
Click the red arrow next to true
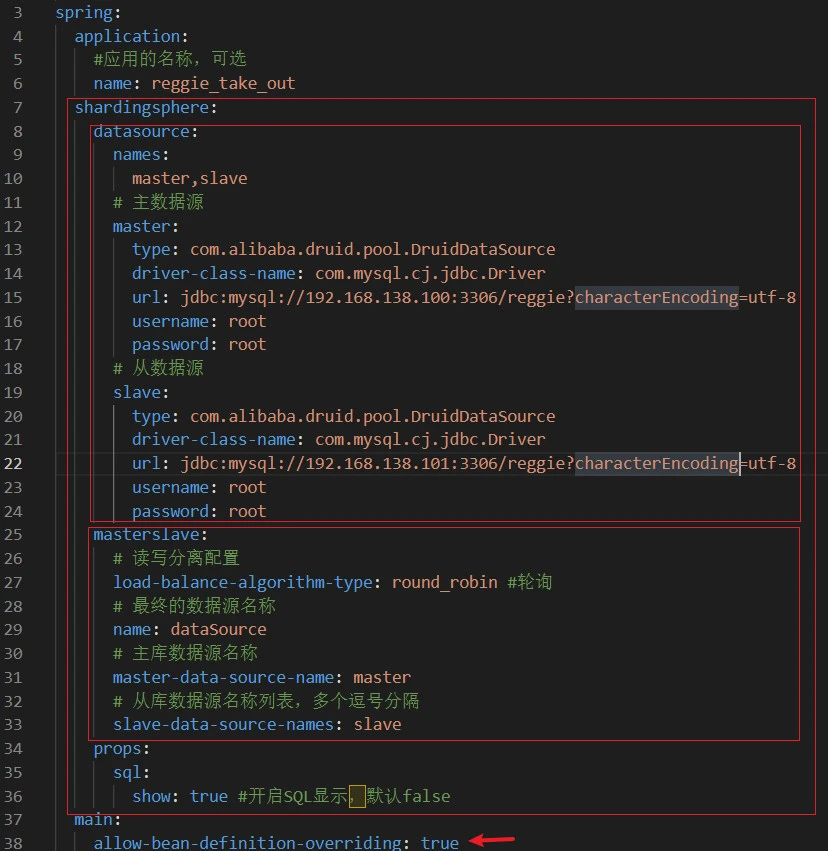click(492, 840)
